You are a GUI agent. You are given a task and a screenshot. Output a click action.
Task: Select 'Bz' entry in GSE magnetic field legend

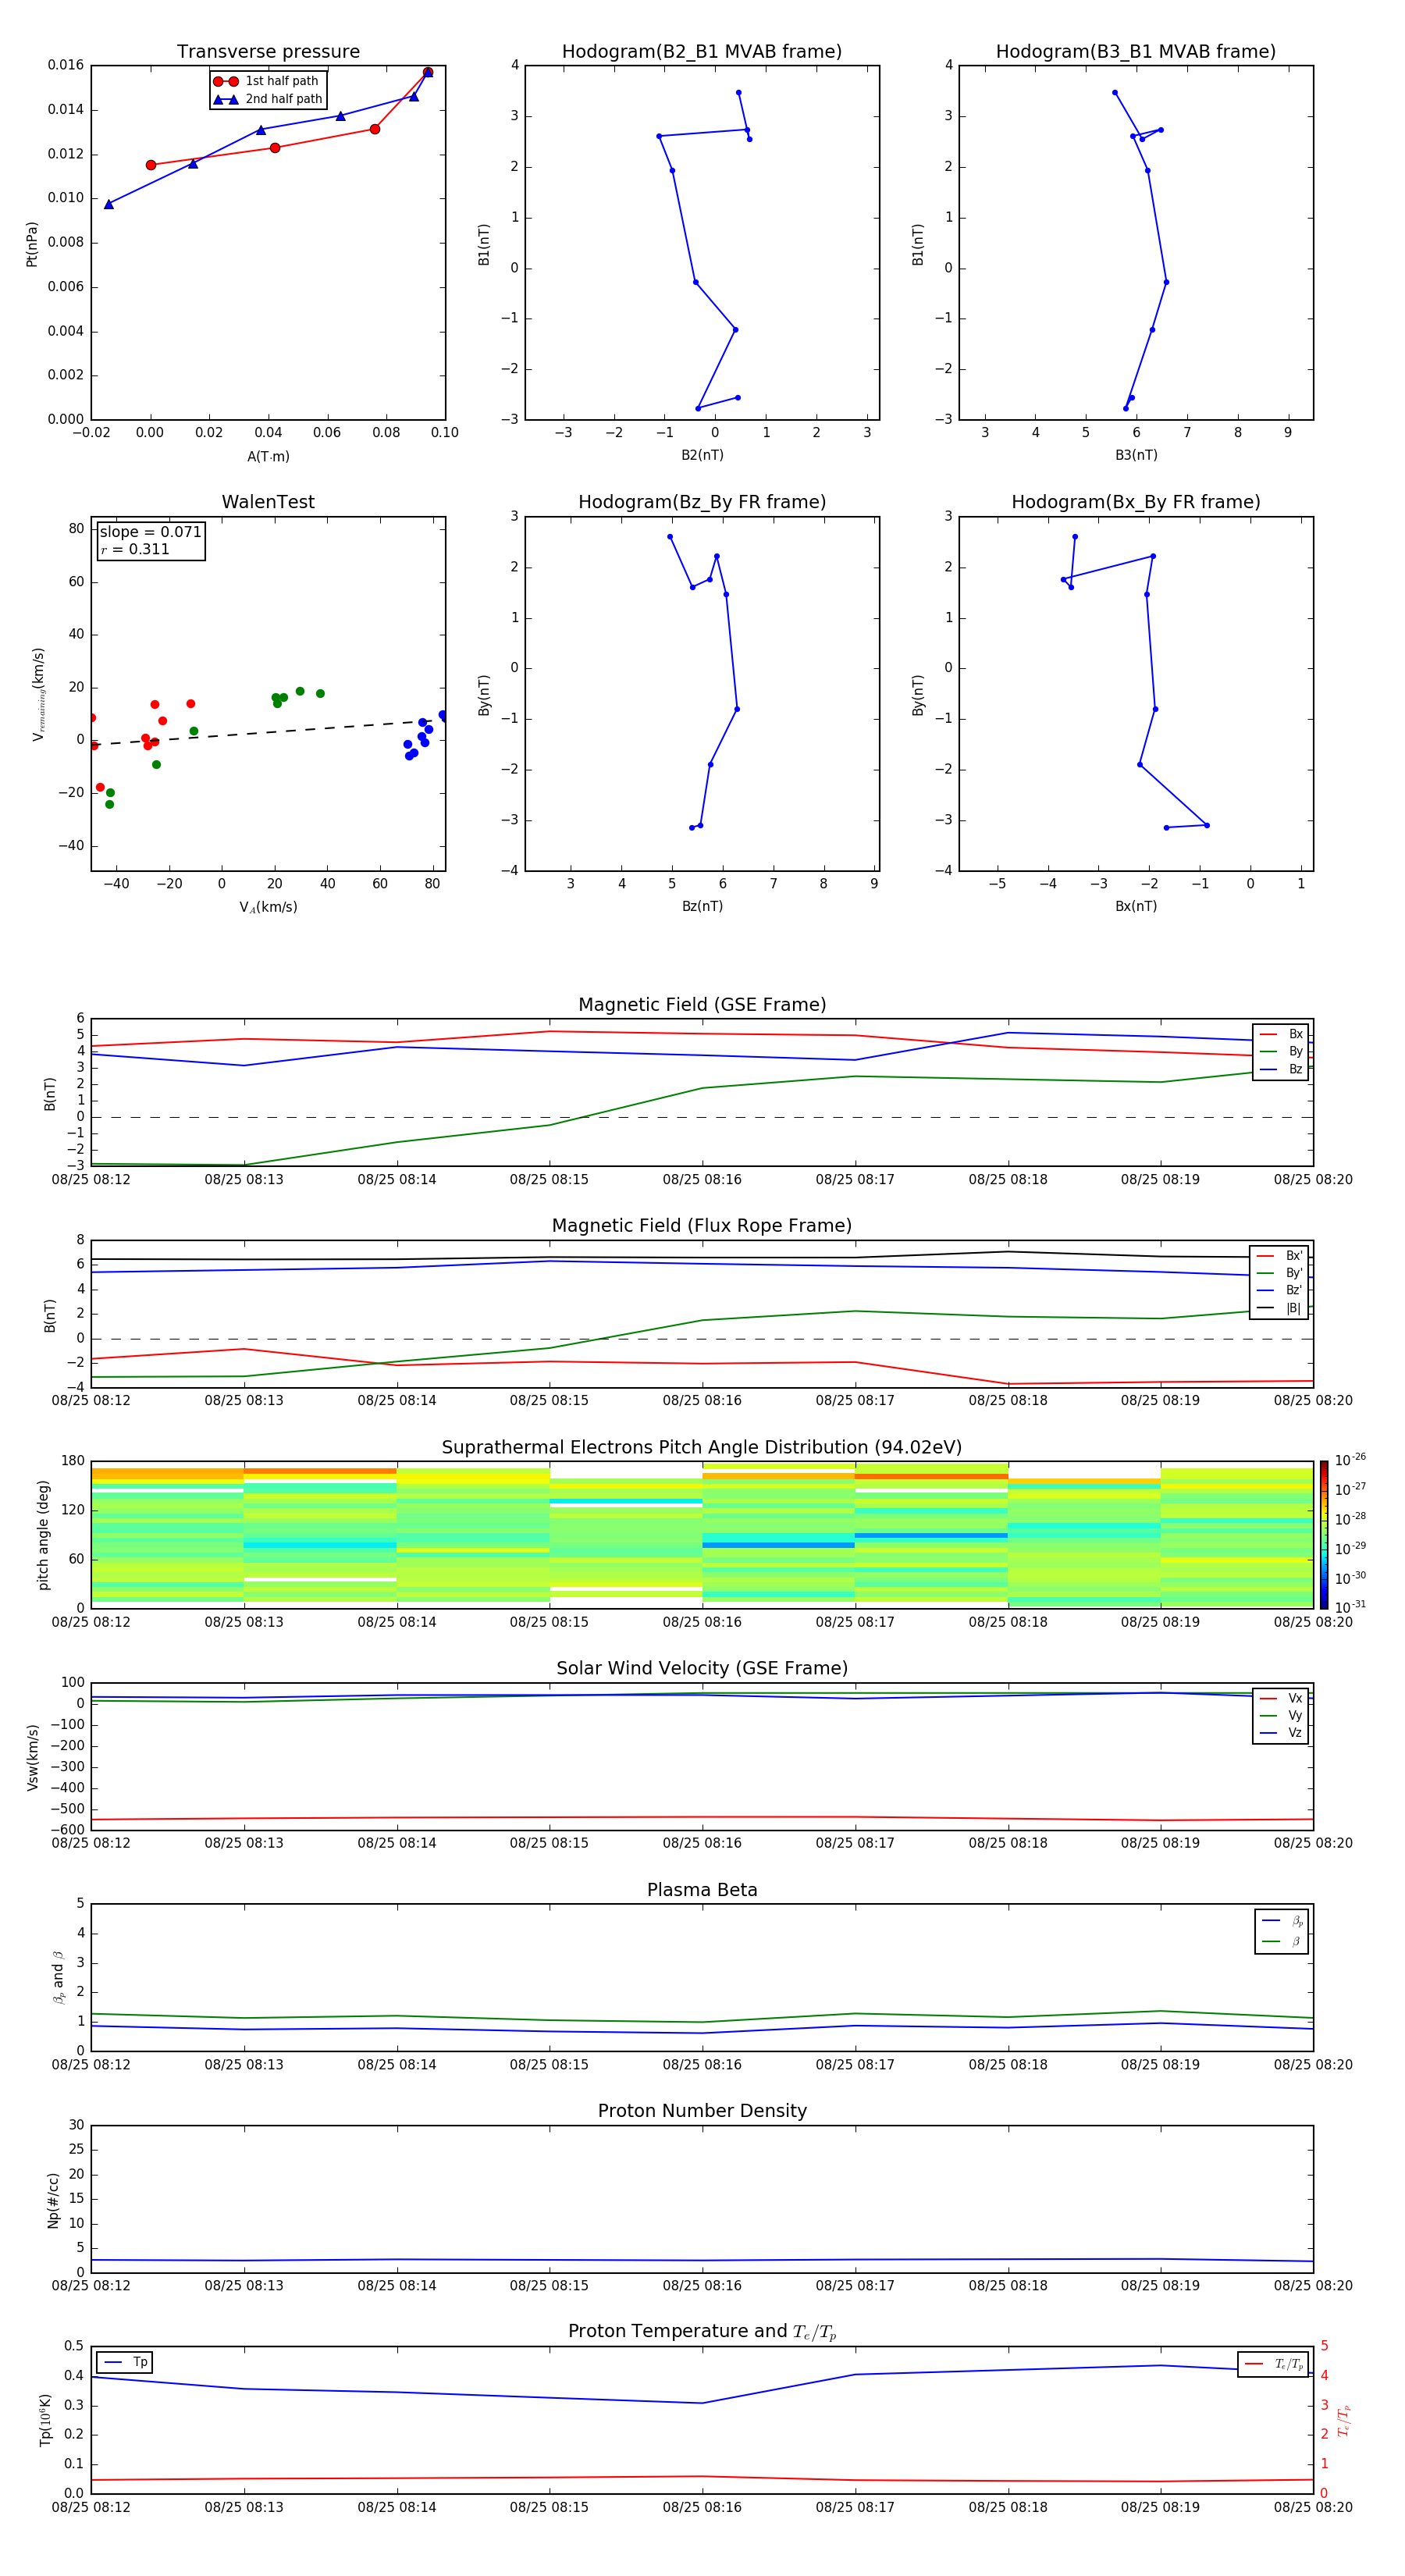pyautogui.click(x=1281, y=1069)
